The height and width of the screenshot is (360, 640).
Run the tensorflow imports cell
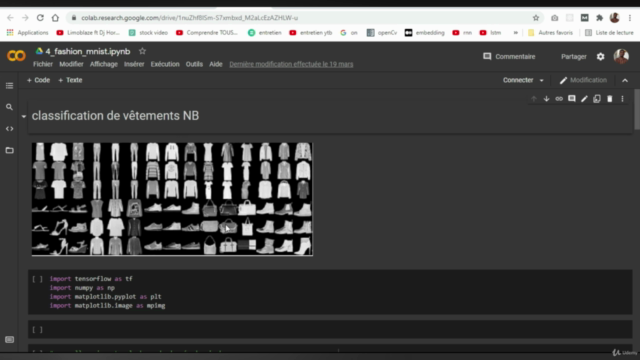click(37, 279)
